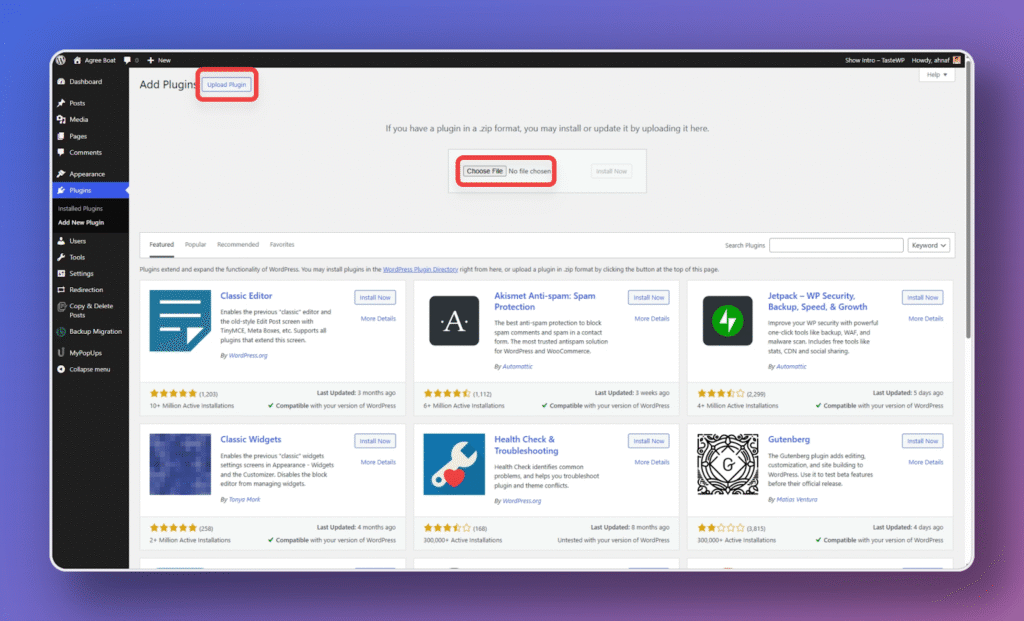Open Add New Plugin submenu item
This screenshot has height=621, width=1024.
click(81, 223)
